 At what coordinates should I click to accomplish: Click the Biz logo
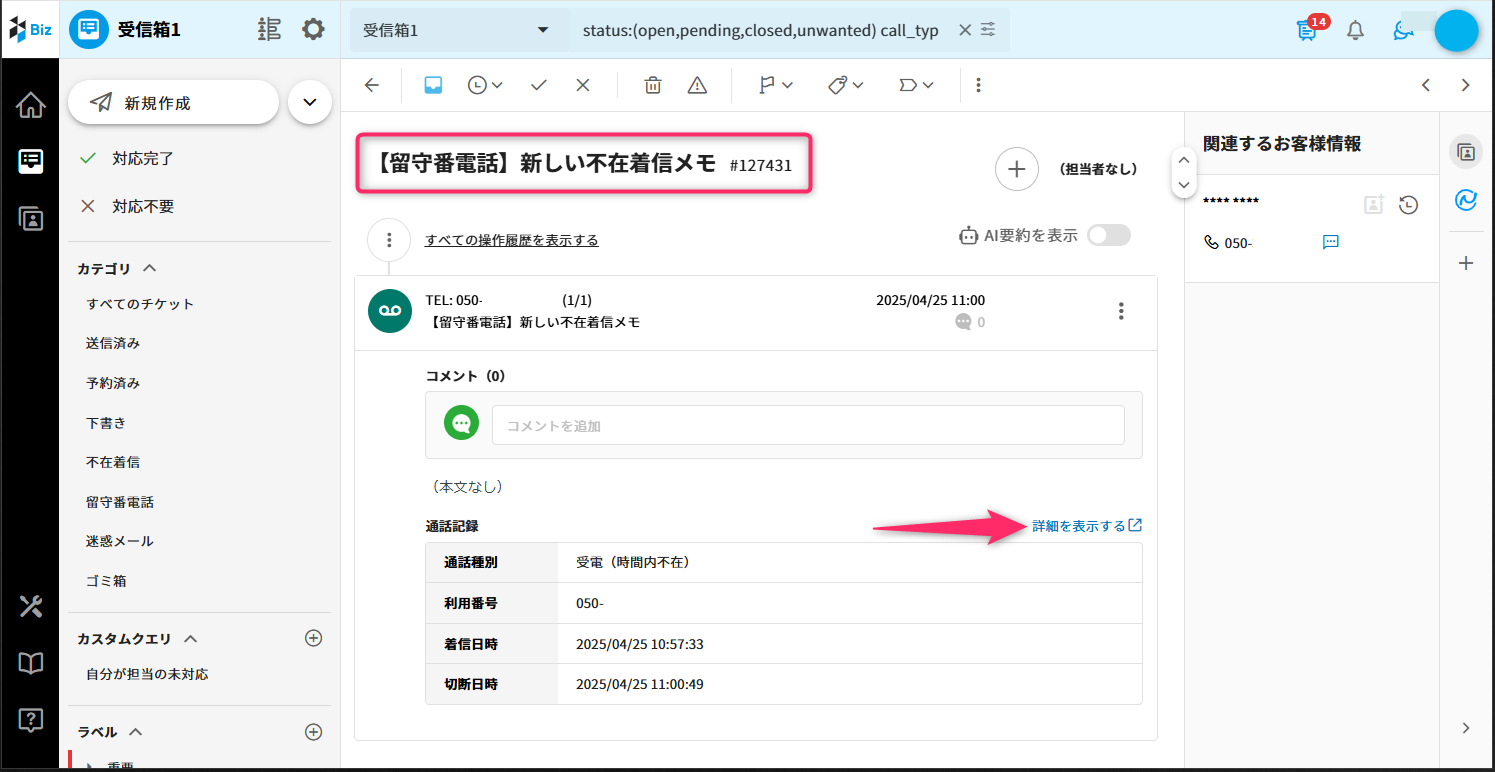tap(30, 29)
